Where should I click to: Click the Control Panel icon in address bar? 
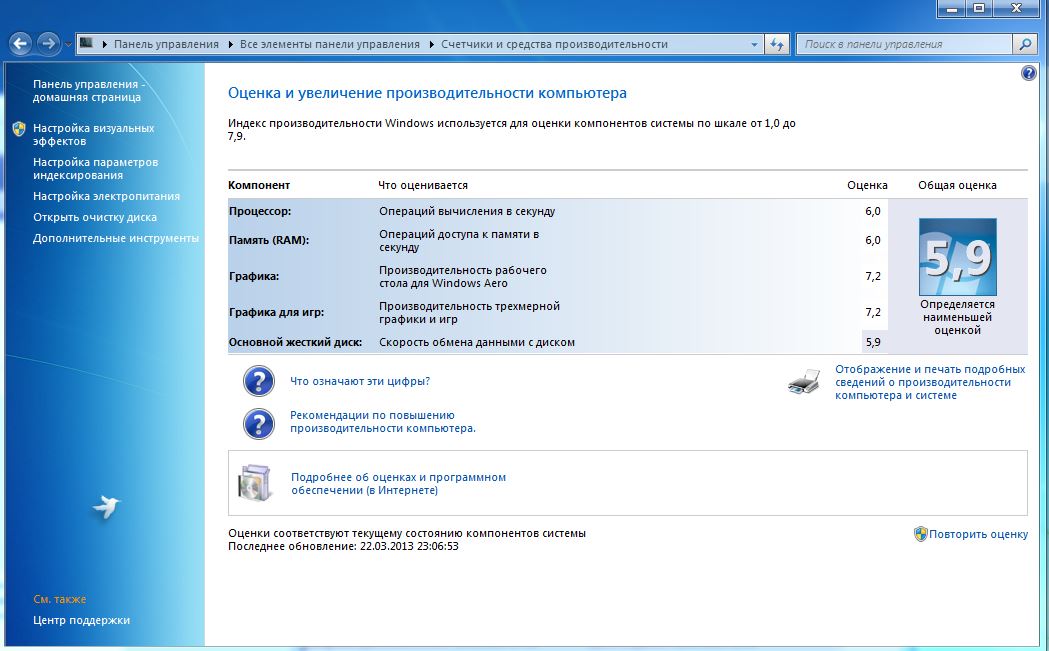(x=86, y=43)
